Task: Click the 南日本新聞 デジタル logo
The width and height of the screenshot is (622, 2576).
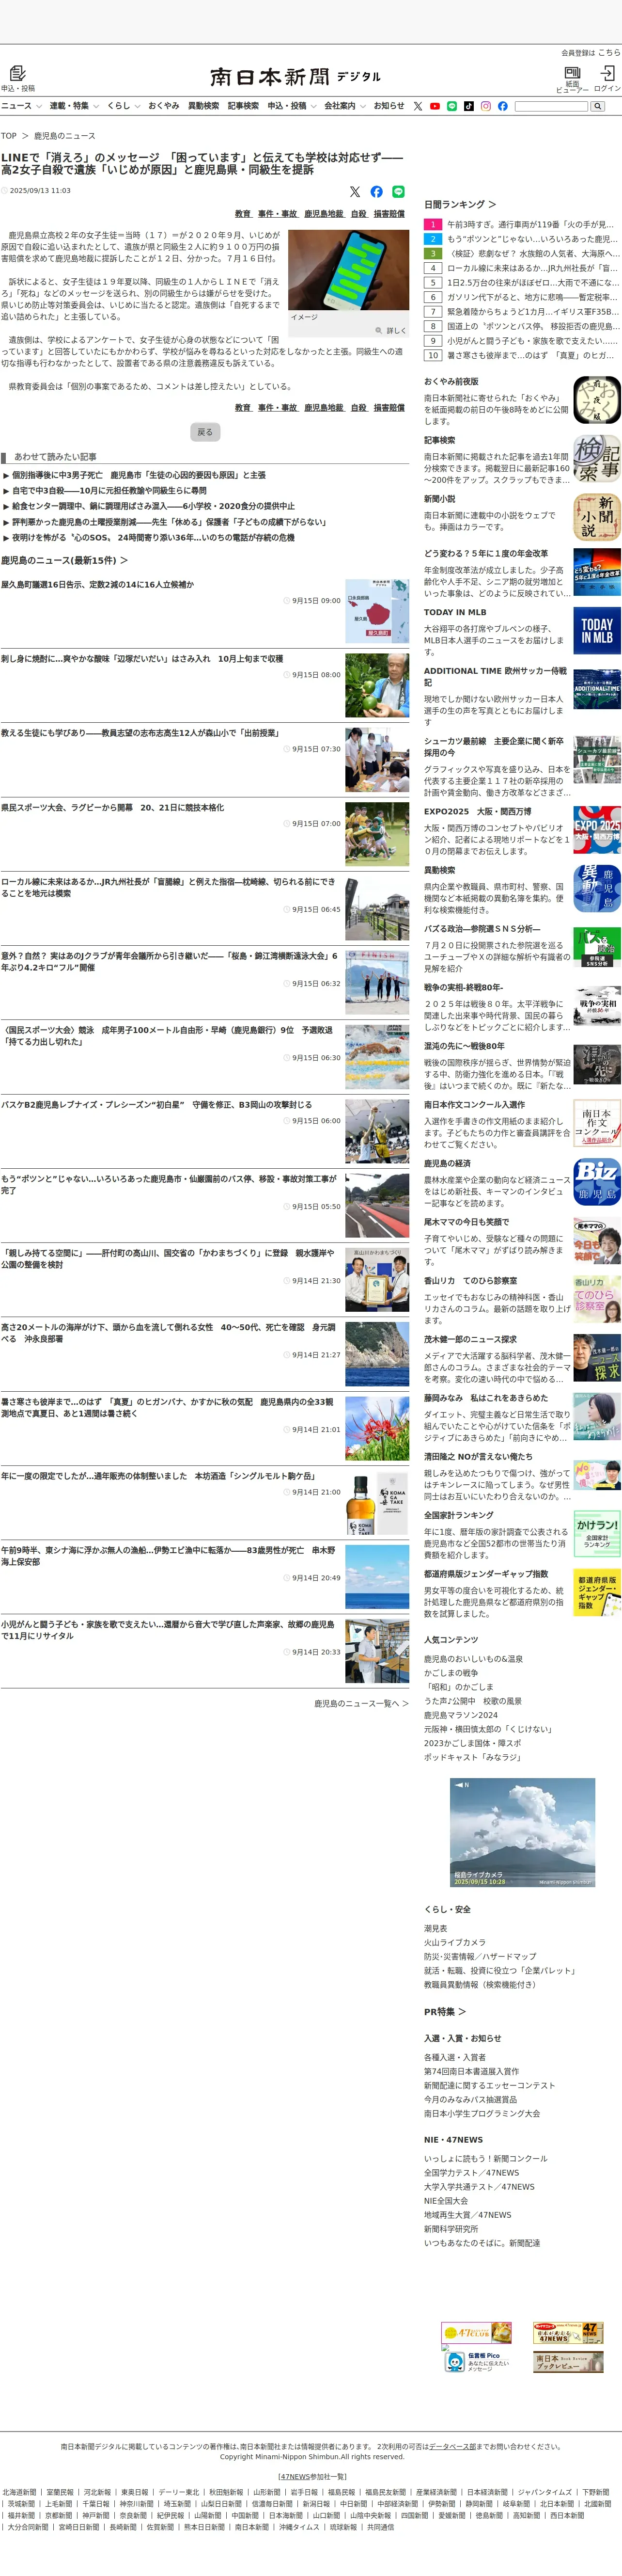Action: tap(296, 76)
